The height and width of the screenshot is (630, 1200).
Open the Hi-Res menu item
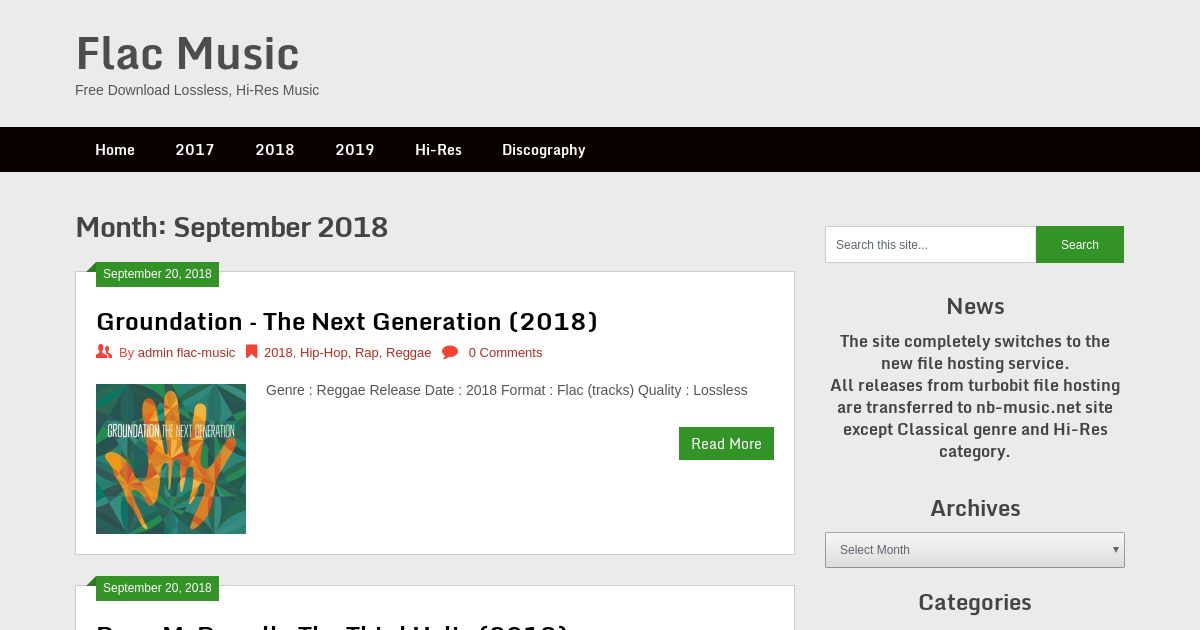(438, 150)
